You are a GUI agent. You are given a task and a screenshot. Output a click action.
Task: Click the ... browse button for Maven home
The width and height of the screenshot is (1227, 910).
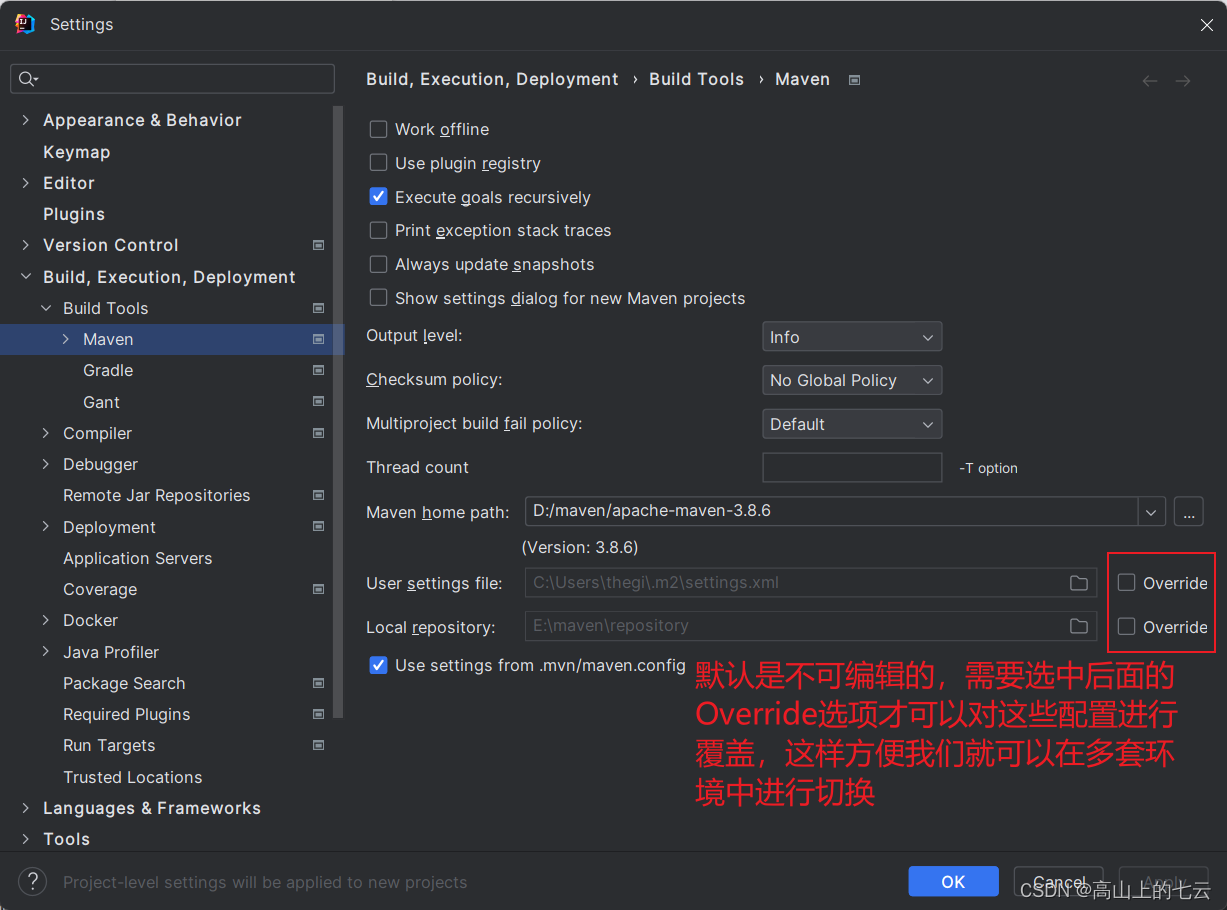[1188, 512]
